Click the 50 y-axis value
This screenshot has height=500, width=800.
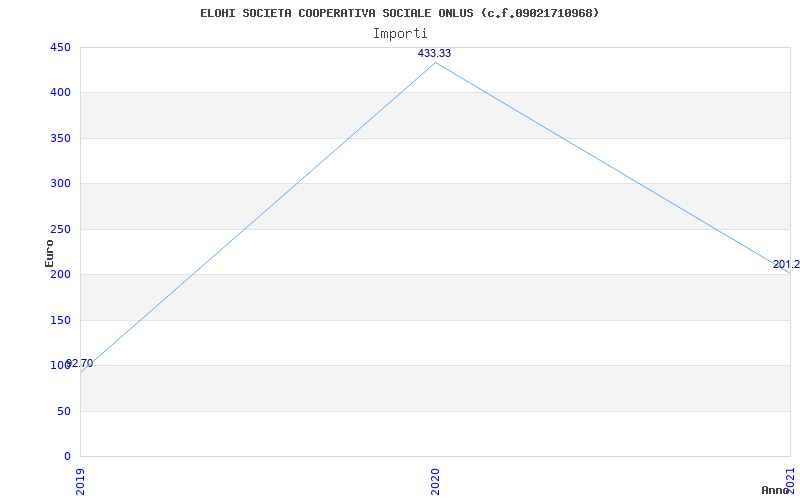(x=63, y=411)
